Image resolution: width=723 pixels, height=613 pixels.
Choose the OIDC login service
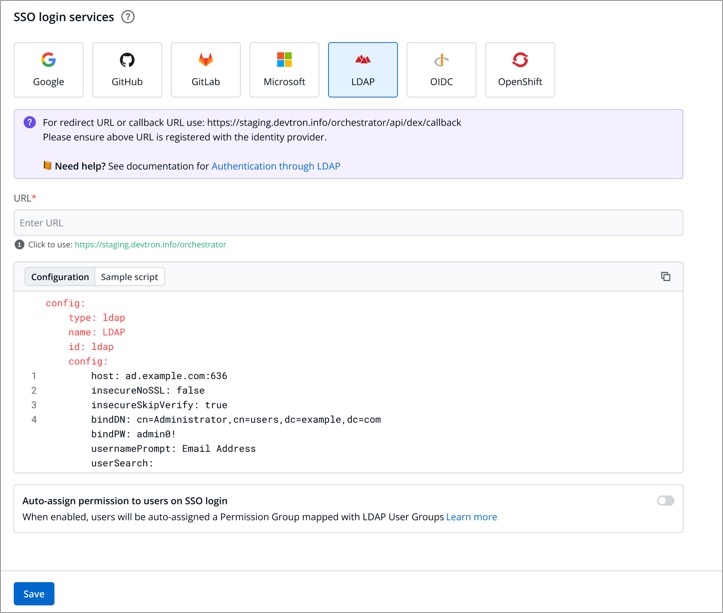441,70
